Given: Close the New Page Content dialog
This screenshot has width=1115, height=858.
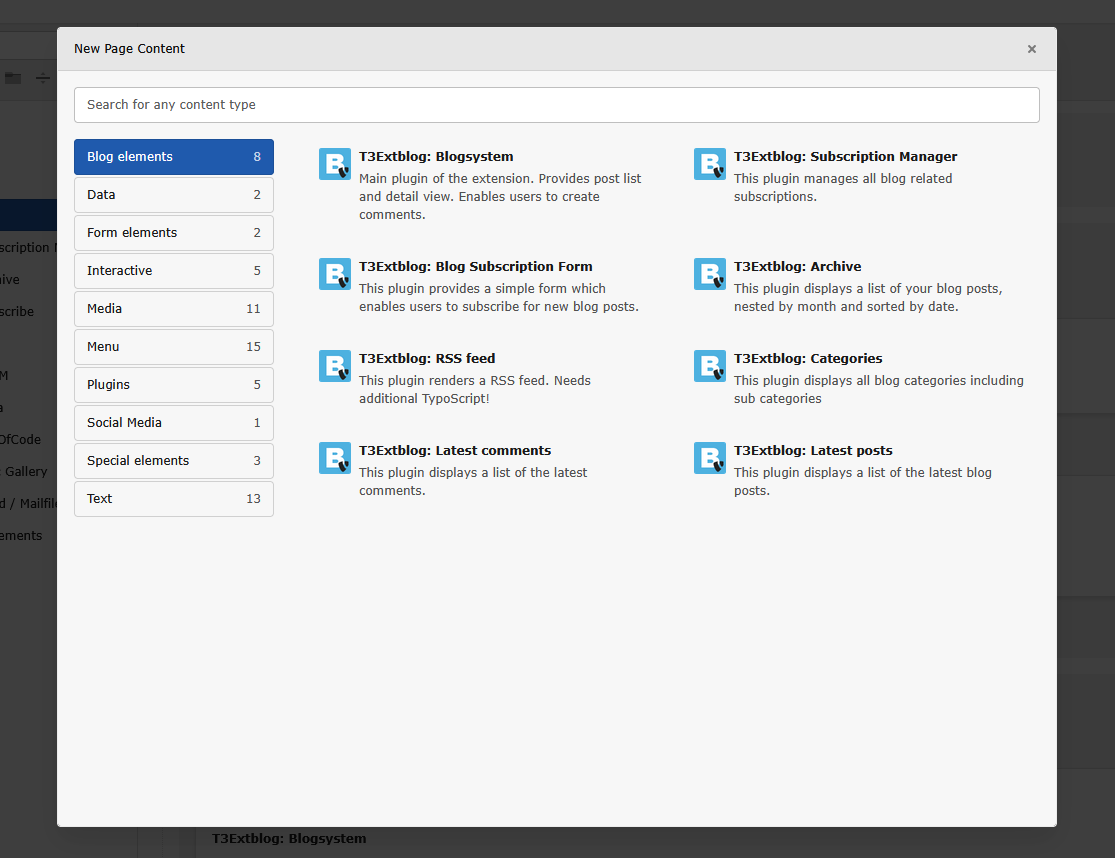Looking at the screenshot, I should 1031,48.
